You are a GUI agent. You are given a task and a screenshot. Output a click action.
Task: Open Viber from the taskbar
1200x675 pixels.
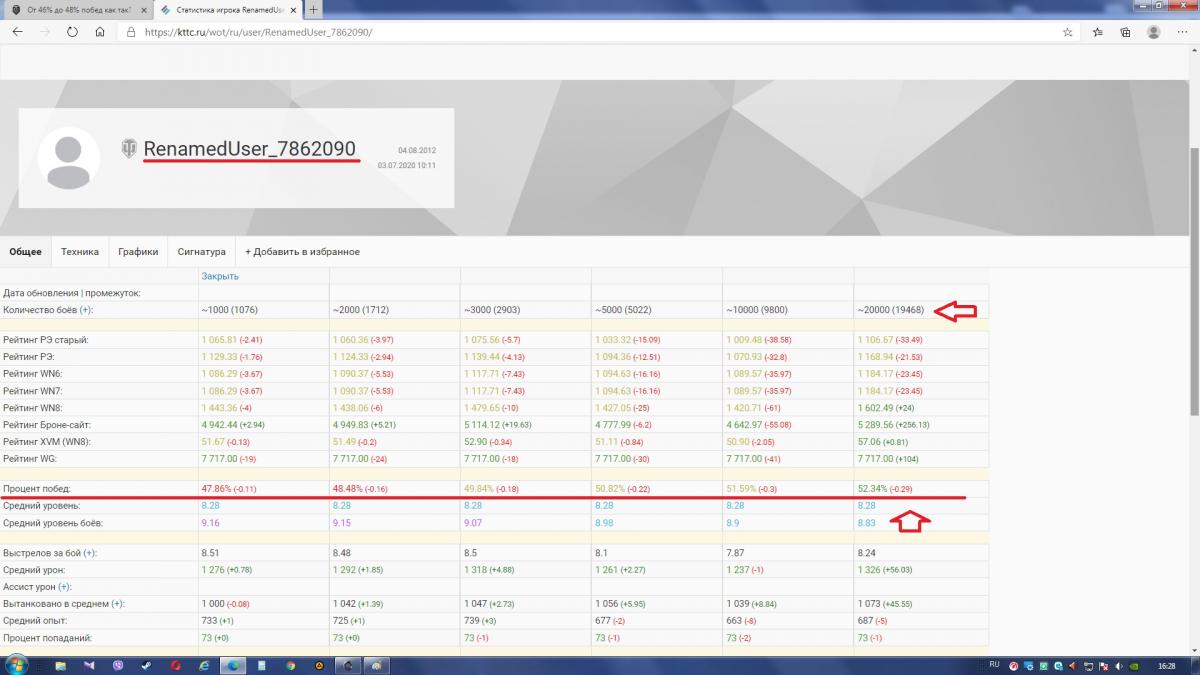[118, 665]
